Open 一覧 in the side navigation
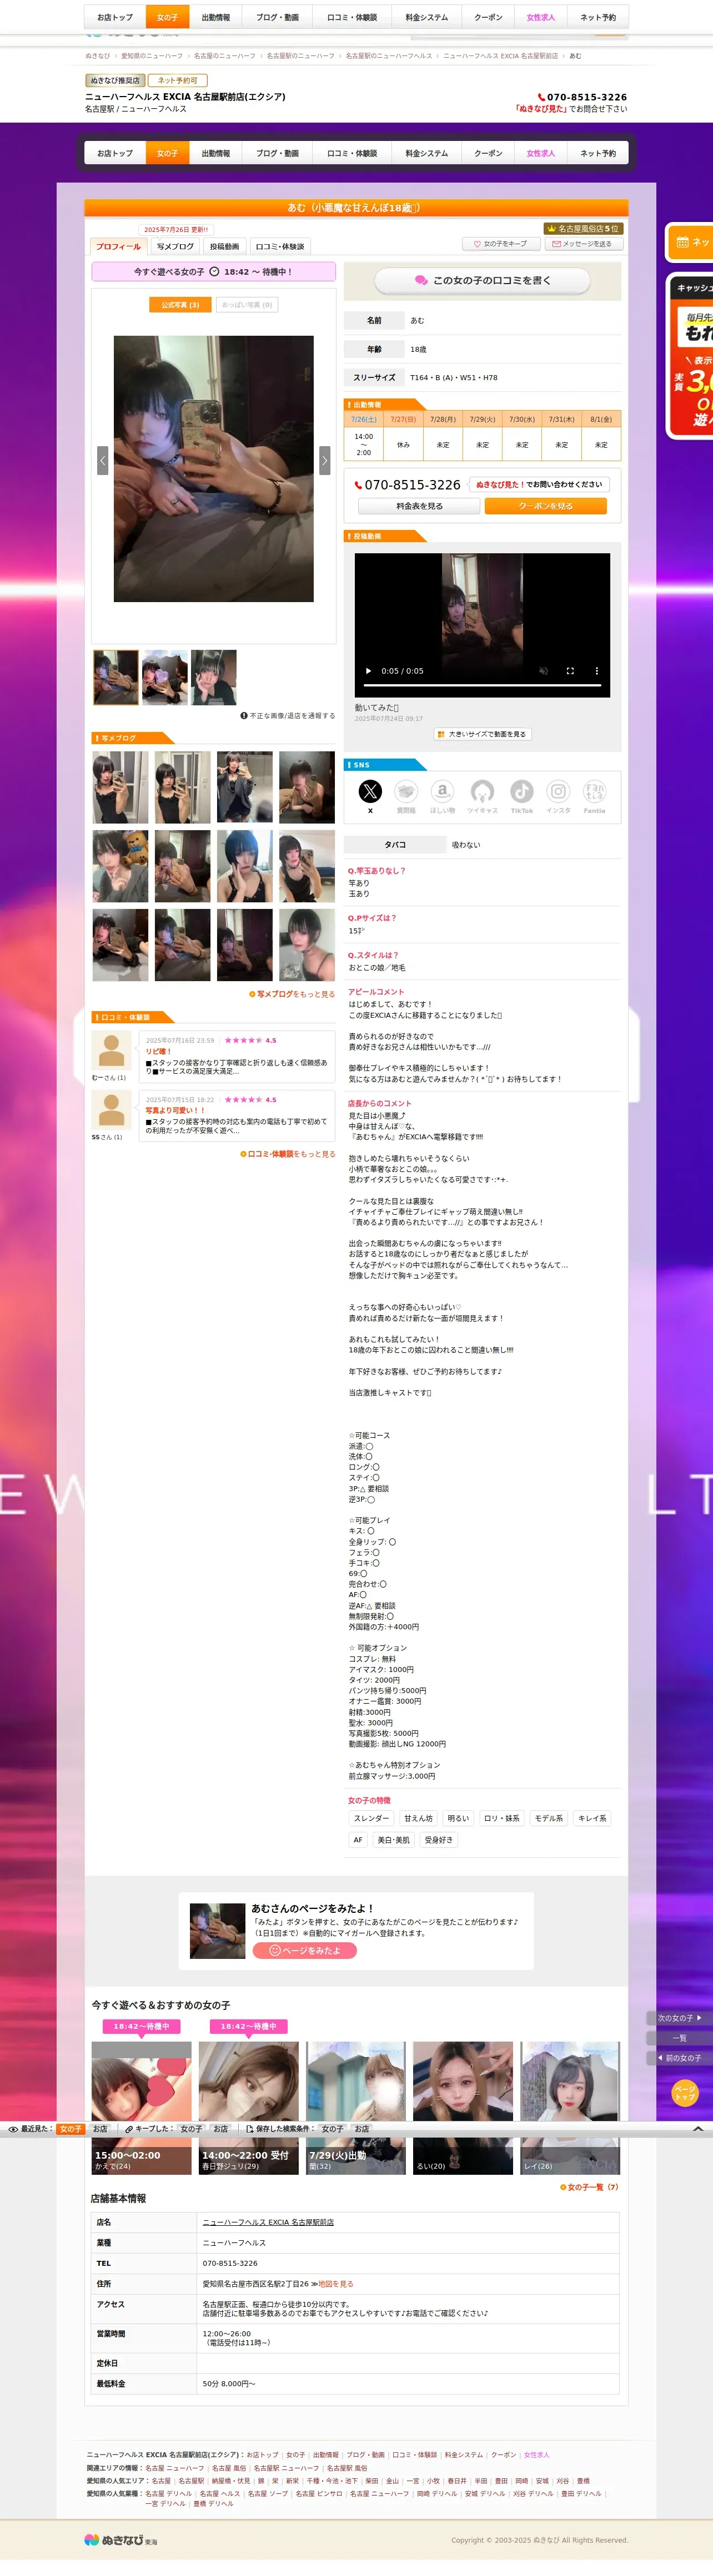 tap(680, 2038)
